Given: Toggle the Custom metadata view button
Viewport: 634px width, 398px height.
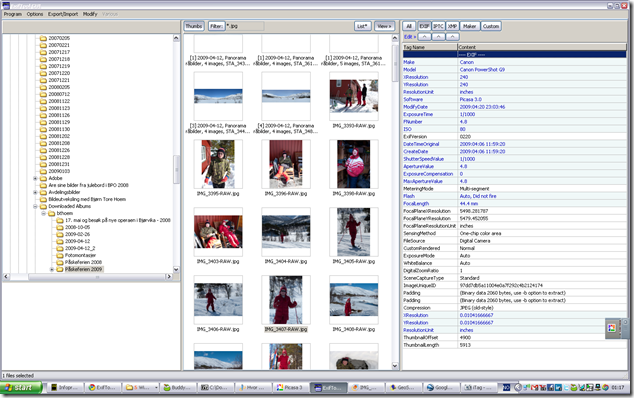Looking at the screenshot, I should (x=491, y=26).
